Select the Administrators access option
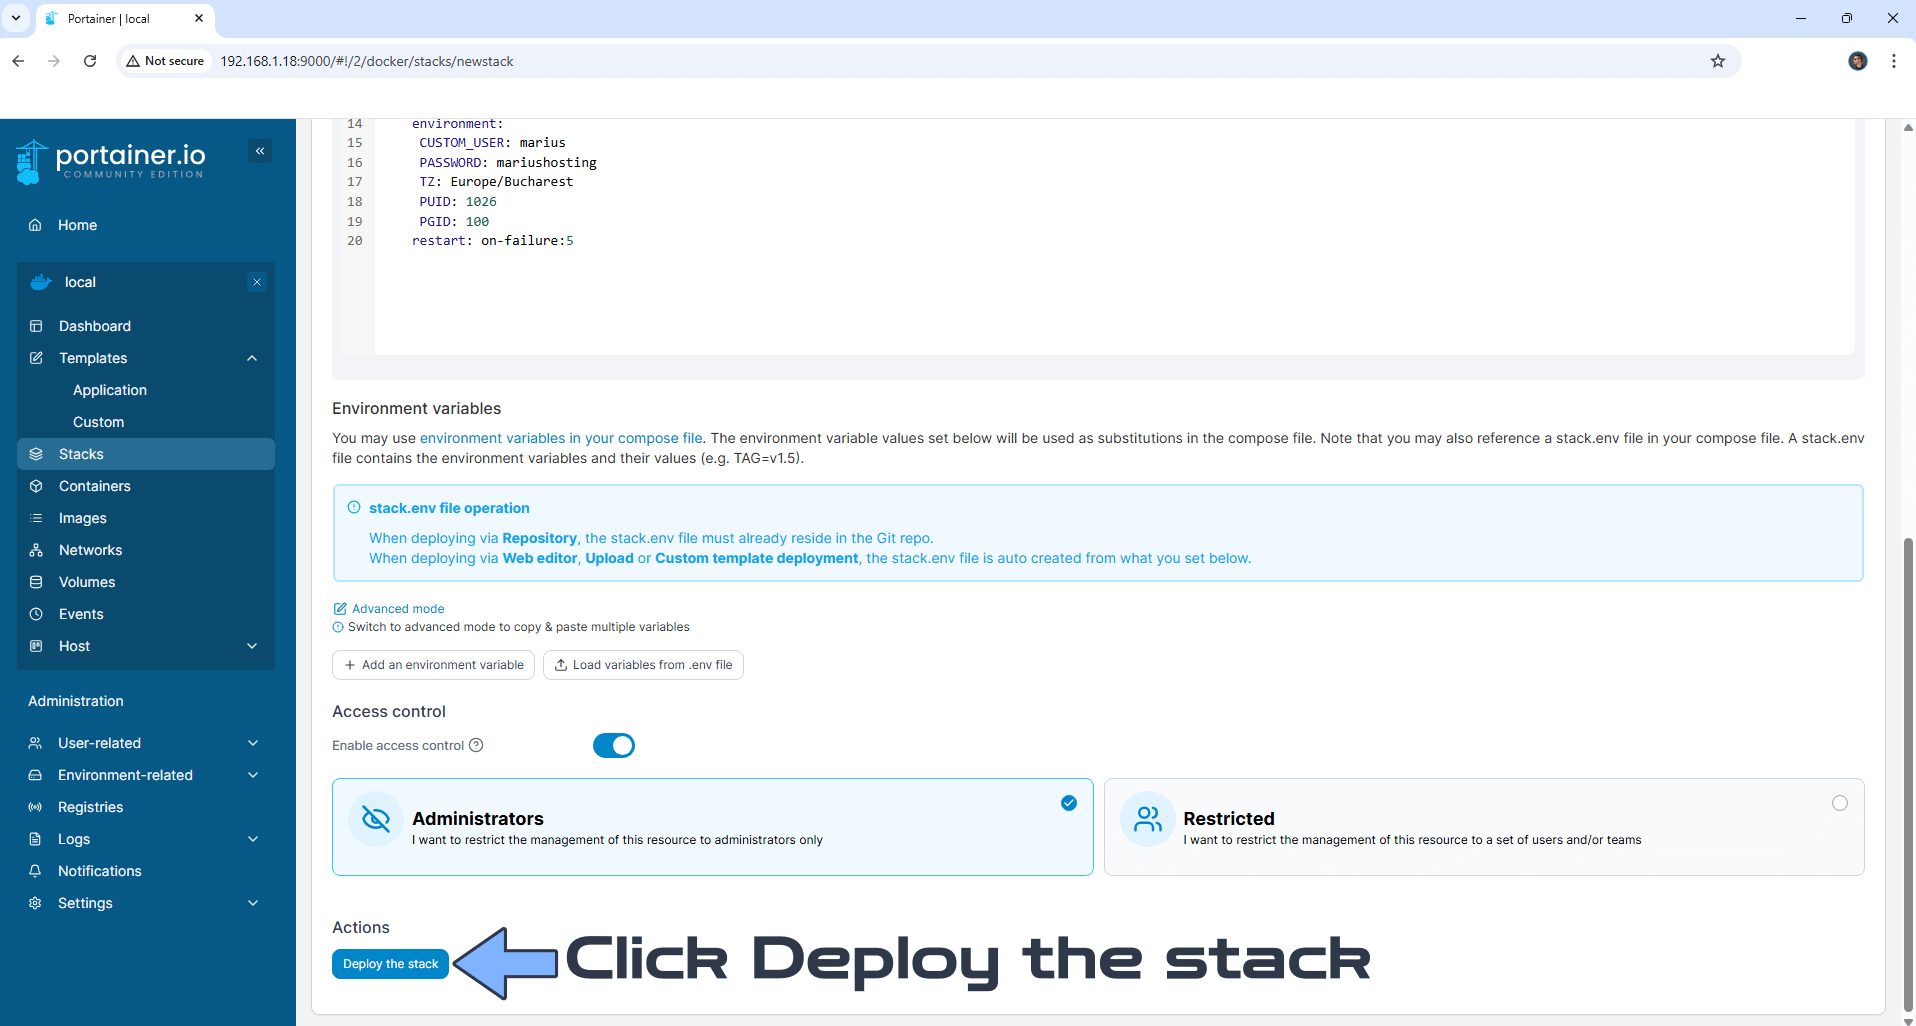This screenshot has width=1916, height=1026. tap(712, 827)
